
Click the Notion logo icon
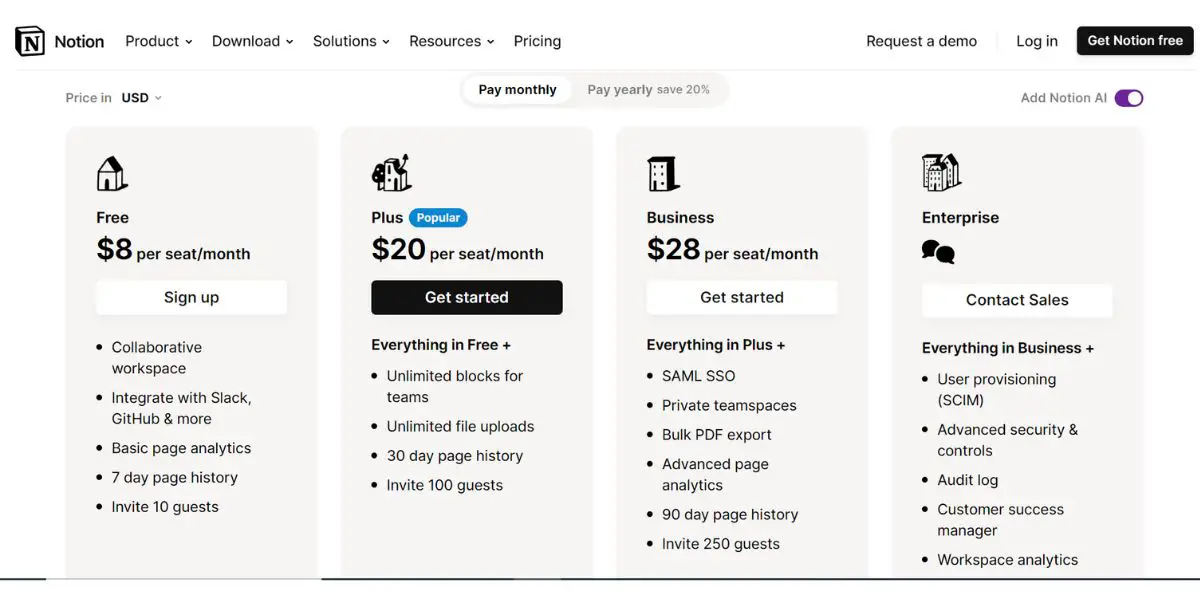(30, 41)
